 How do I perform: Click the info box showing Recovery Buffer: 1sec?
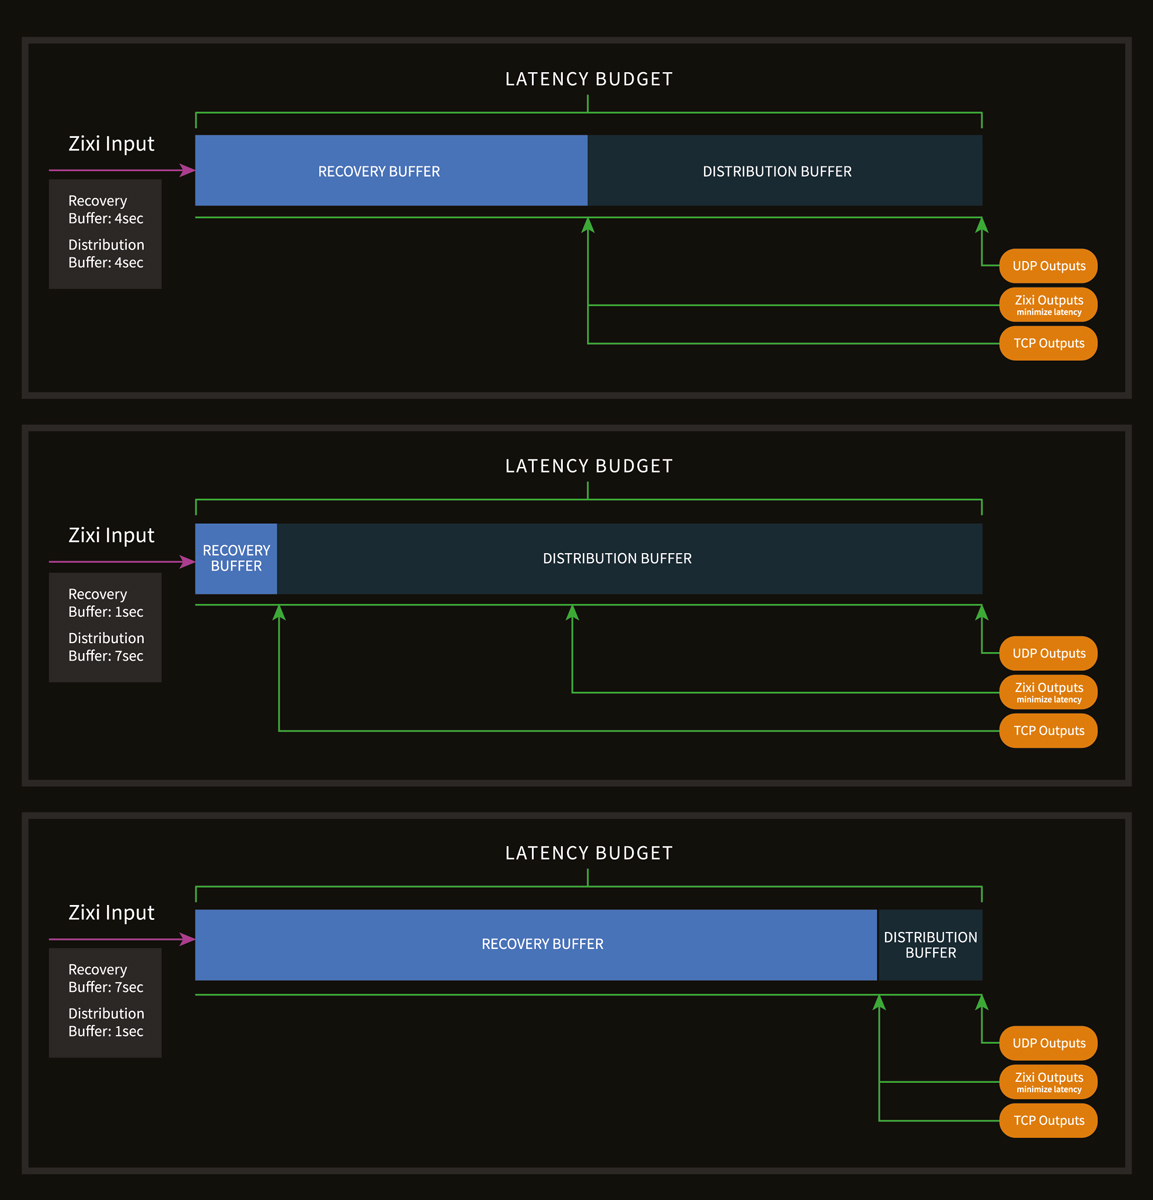point(105,627)
